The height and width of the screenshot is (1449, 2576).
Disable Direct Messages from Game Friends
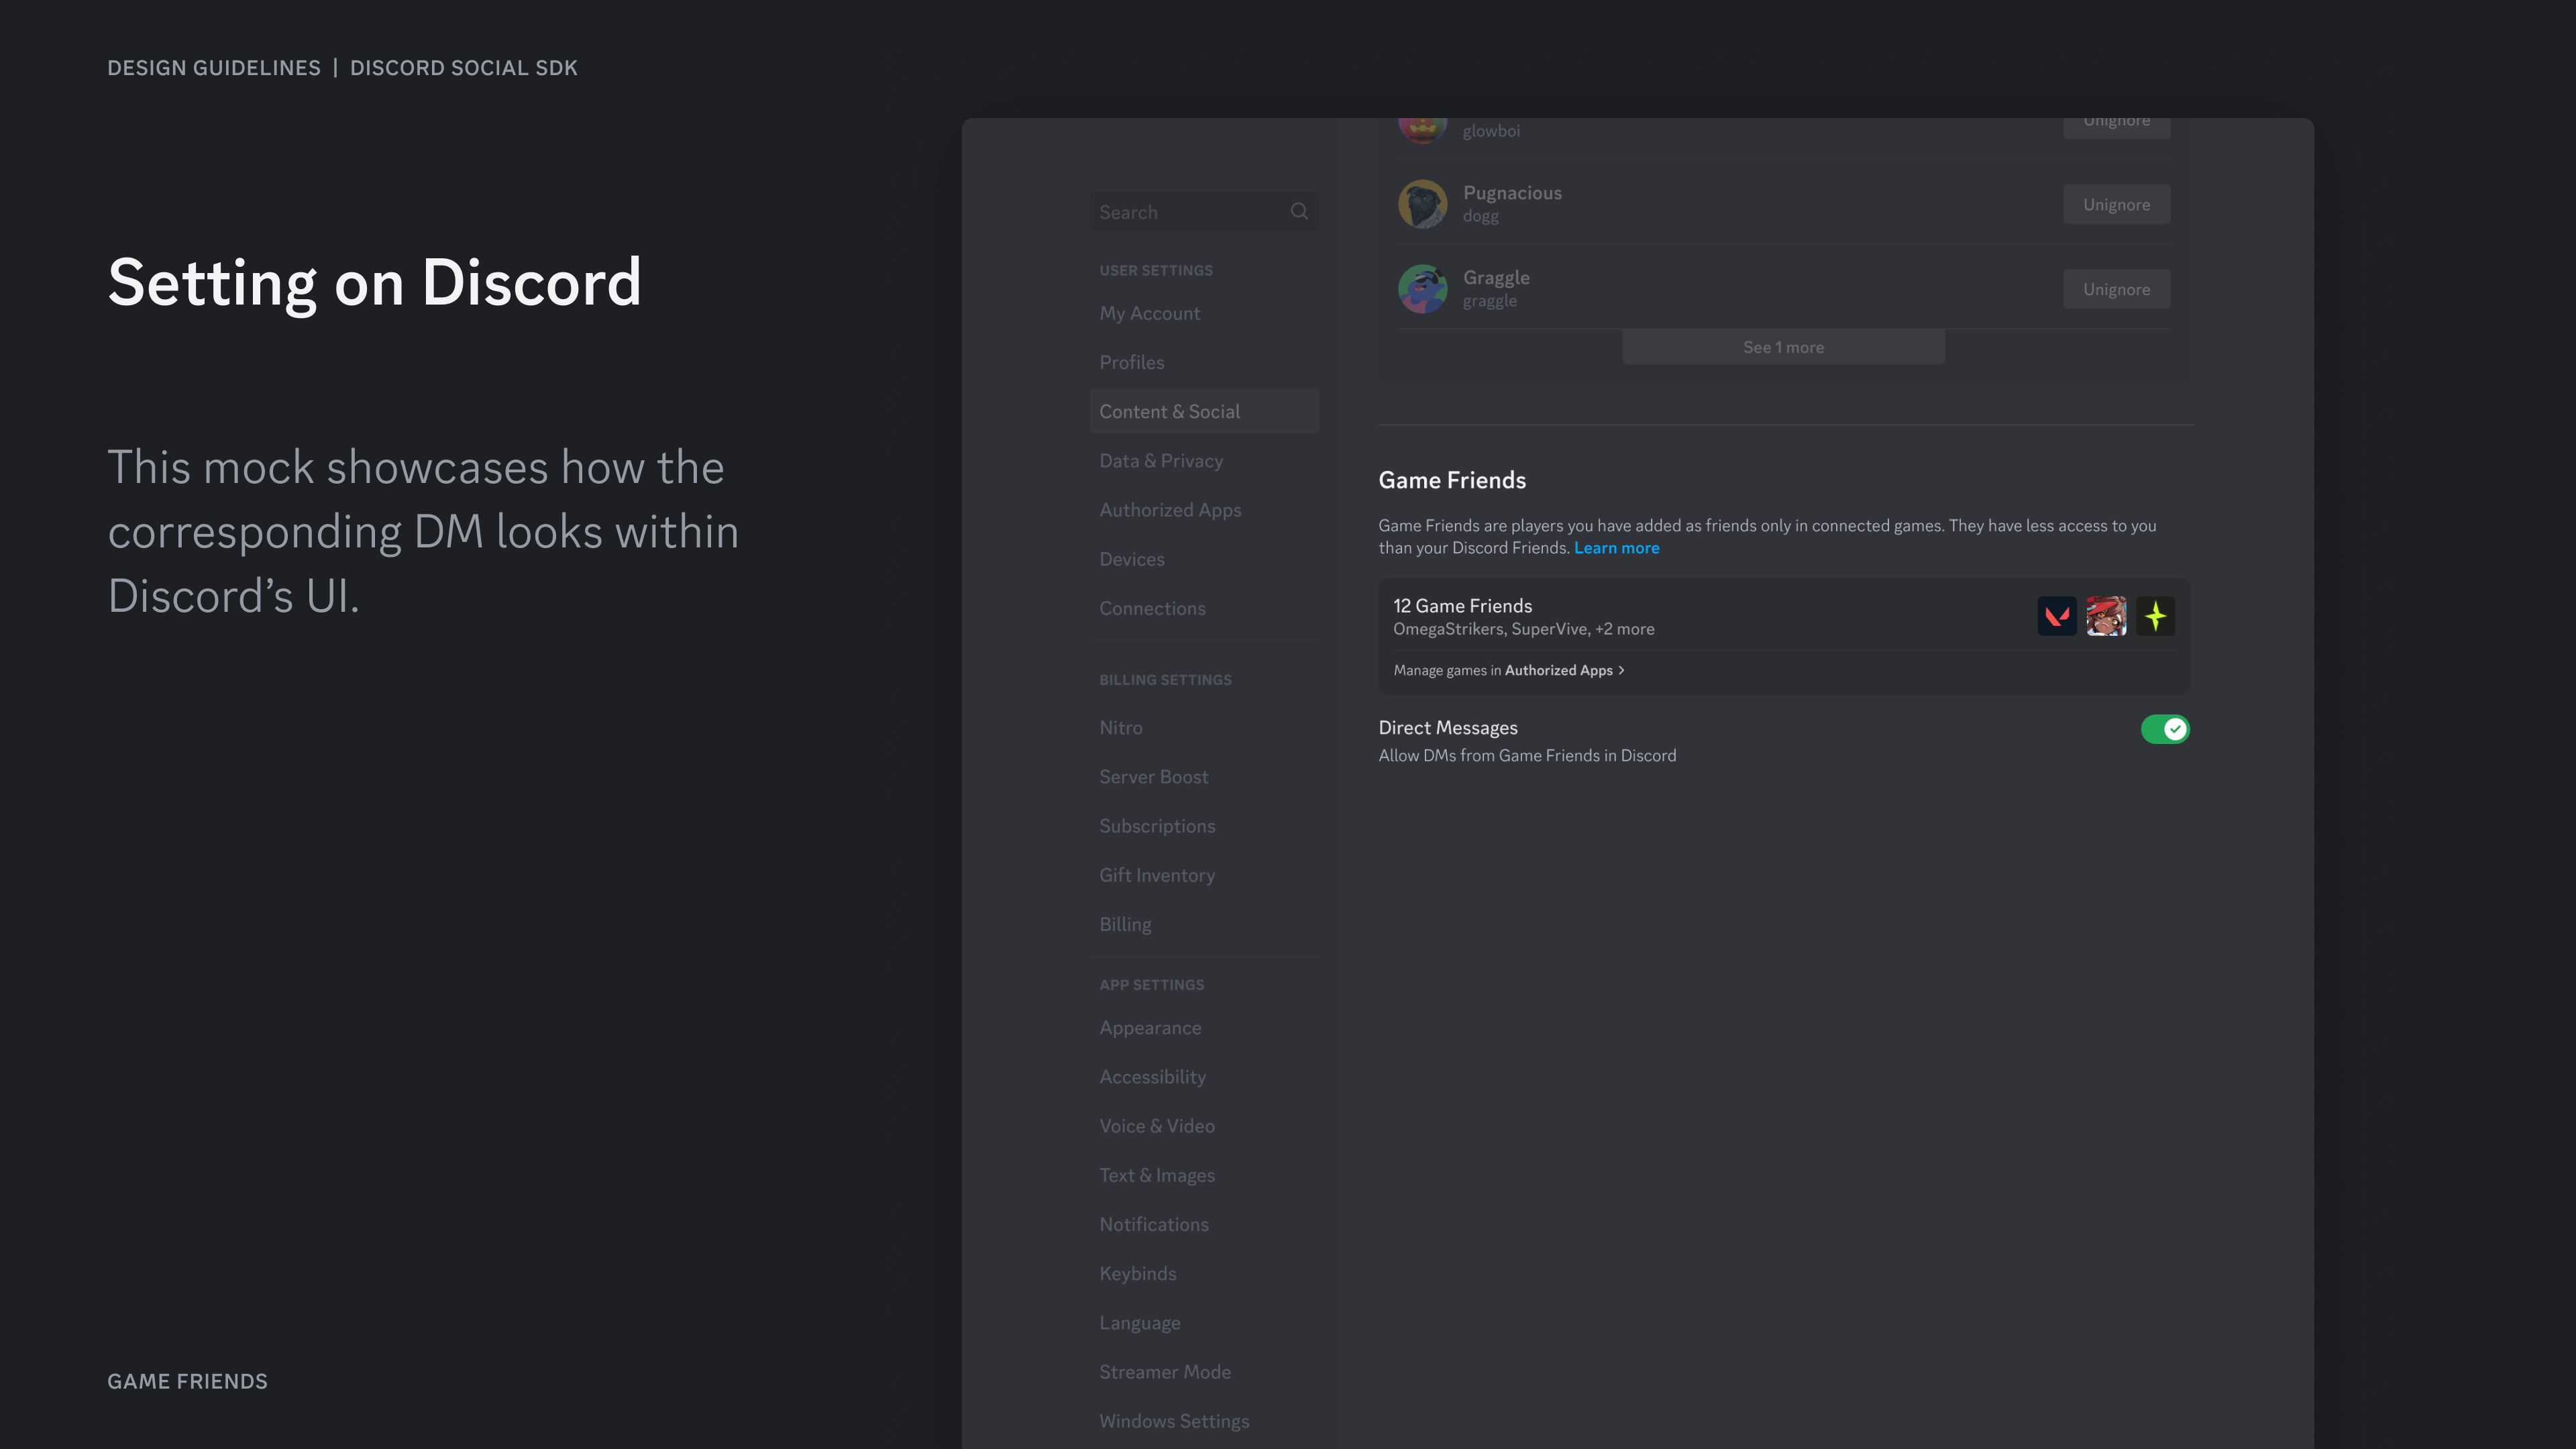(2165, 729)
